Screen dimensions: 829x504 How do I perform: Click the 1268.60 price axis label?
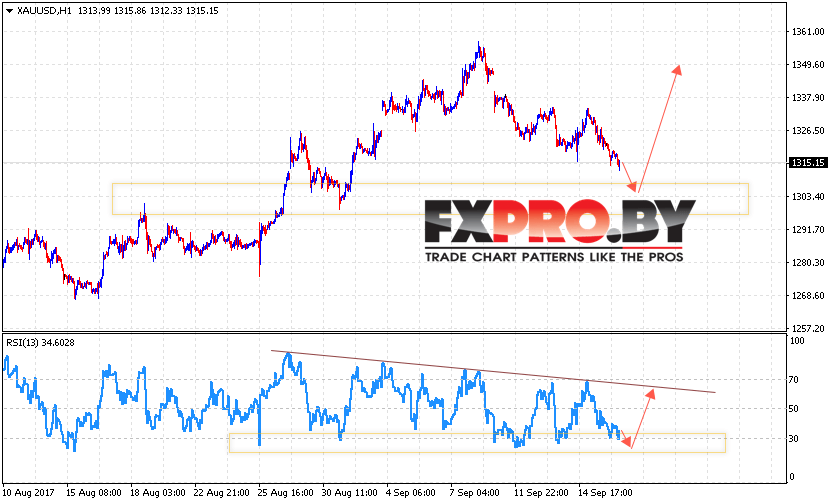tap(807, 295)
